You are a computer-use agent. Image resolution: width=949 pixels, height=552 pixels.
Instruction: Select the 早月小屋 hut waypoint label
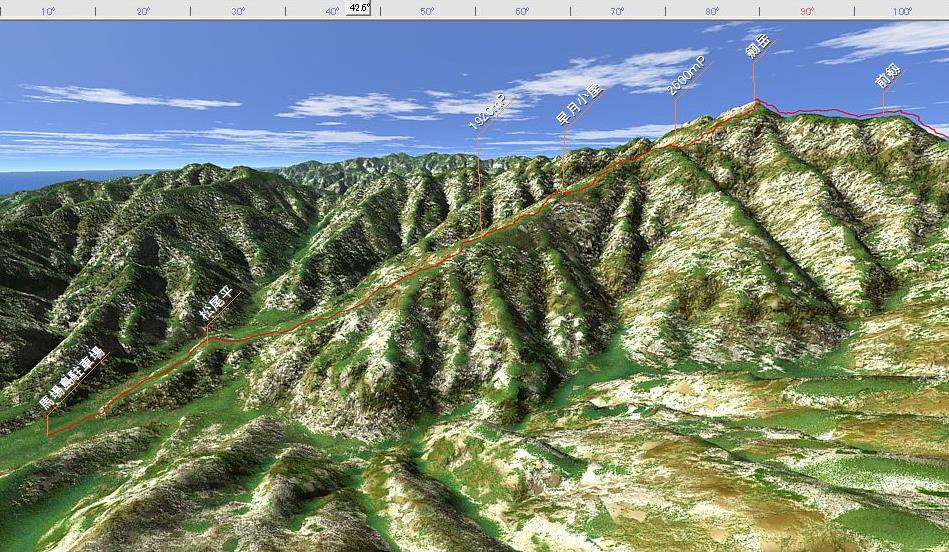point(579,104)
